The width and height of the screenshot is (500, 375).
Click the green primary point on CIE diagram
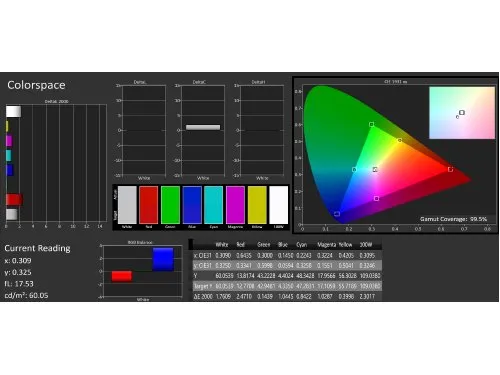click(371, 124)
